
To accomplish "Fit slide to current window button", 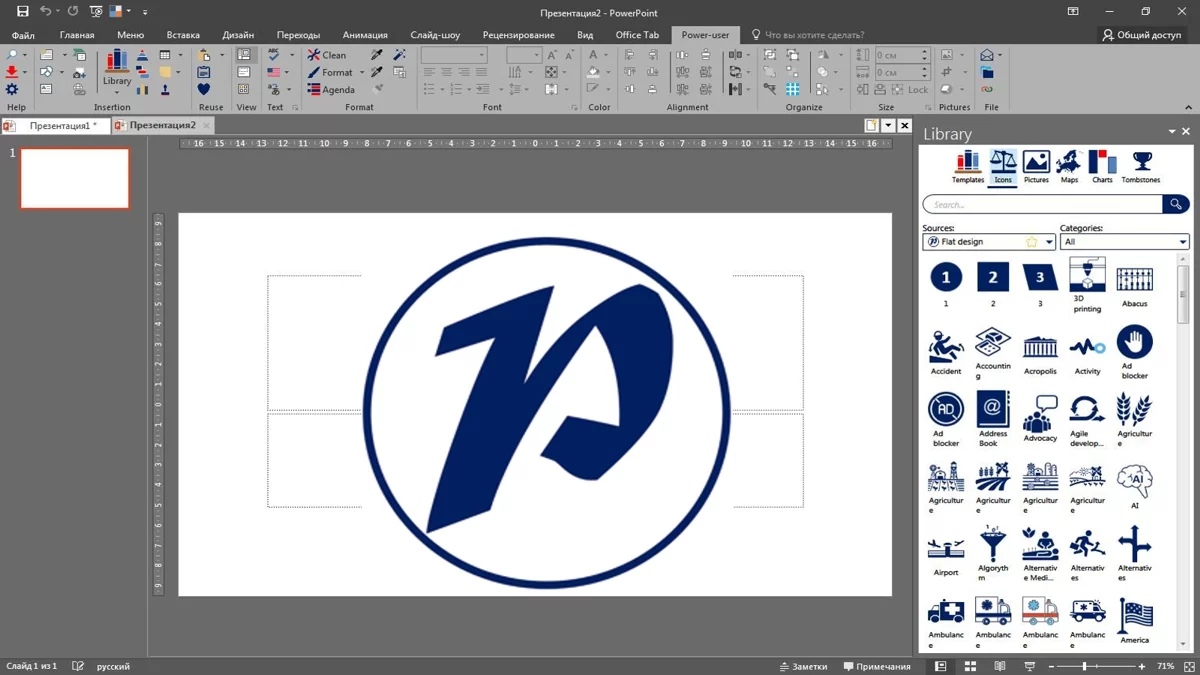I will point(1189,666).
